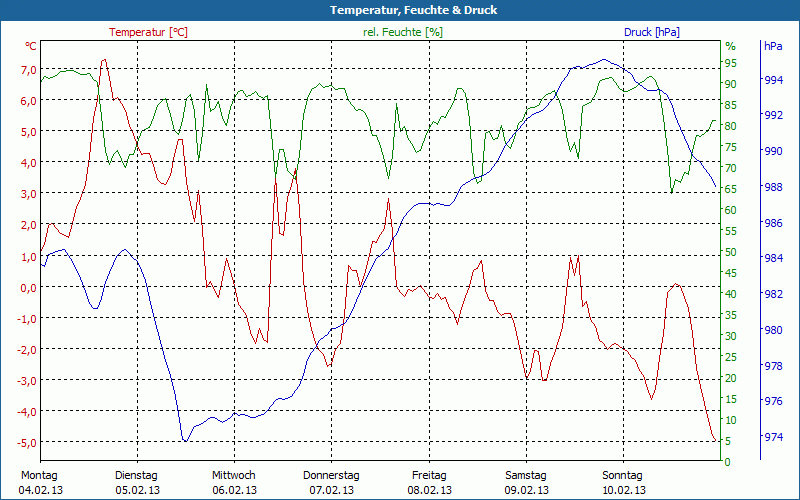800x500 pixels.
Task: Click the '40' humidity axis value
Action: click(731, 294)
